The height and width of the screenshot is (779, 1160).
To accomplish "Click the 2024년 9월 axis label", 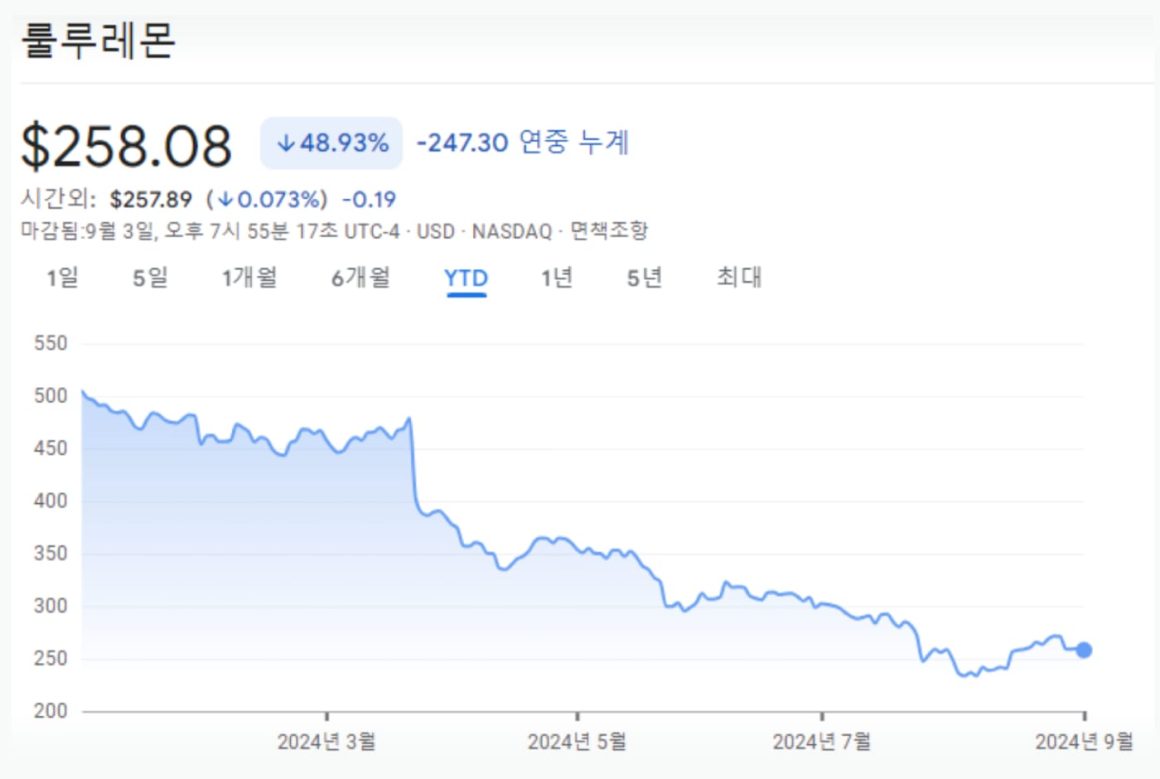I will pyautogui.click(x=1084, y=741).
